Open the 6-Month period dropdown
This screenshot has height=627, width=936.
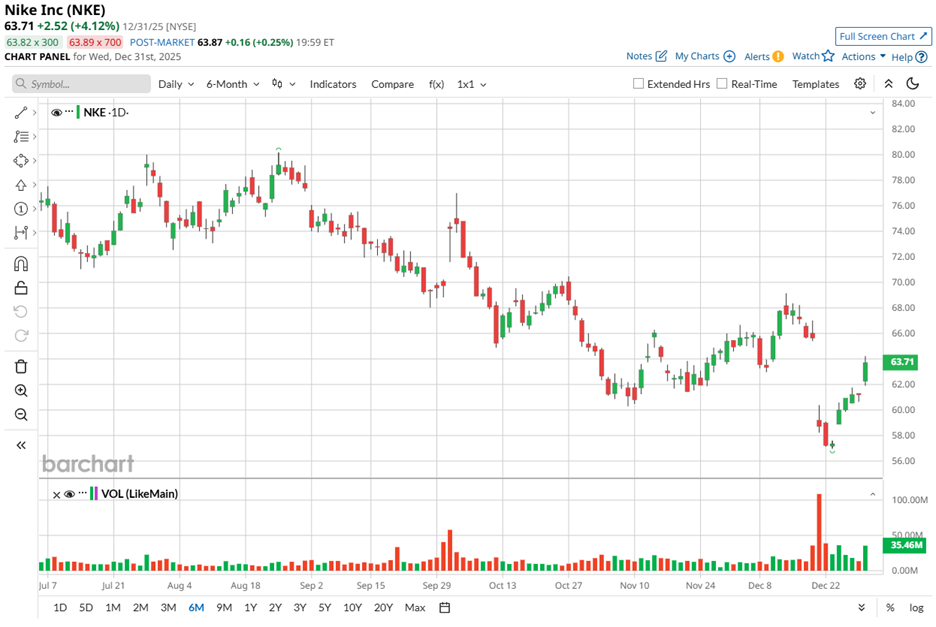click(233, 84)
